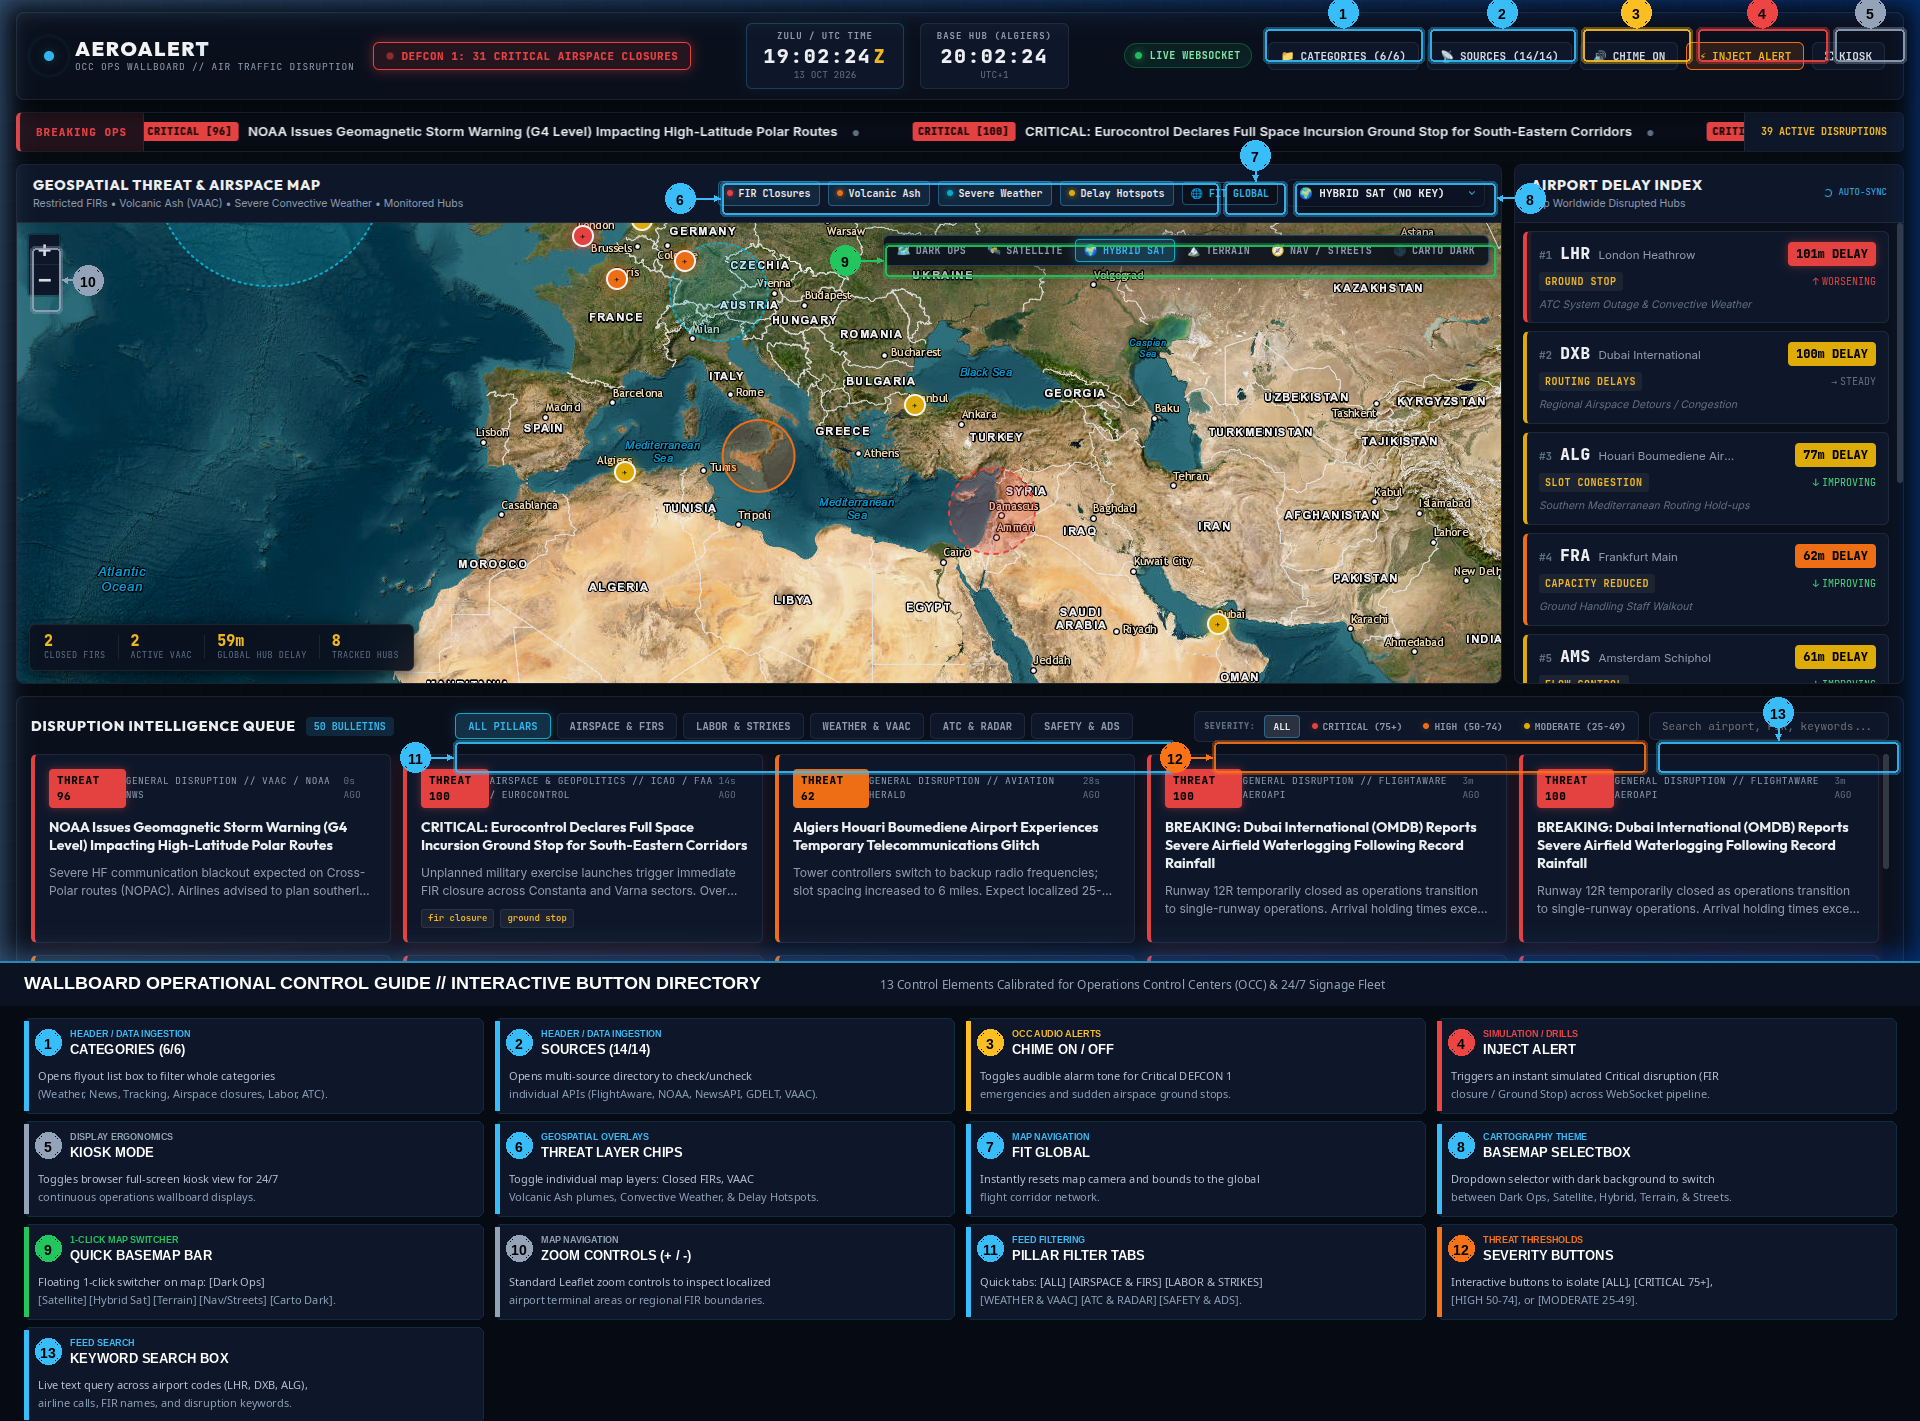This screenshot has height=1421, width=1920.
Task: Toggle the Delay Hotspots layer chip
Action: click(x=1115, y=194)
